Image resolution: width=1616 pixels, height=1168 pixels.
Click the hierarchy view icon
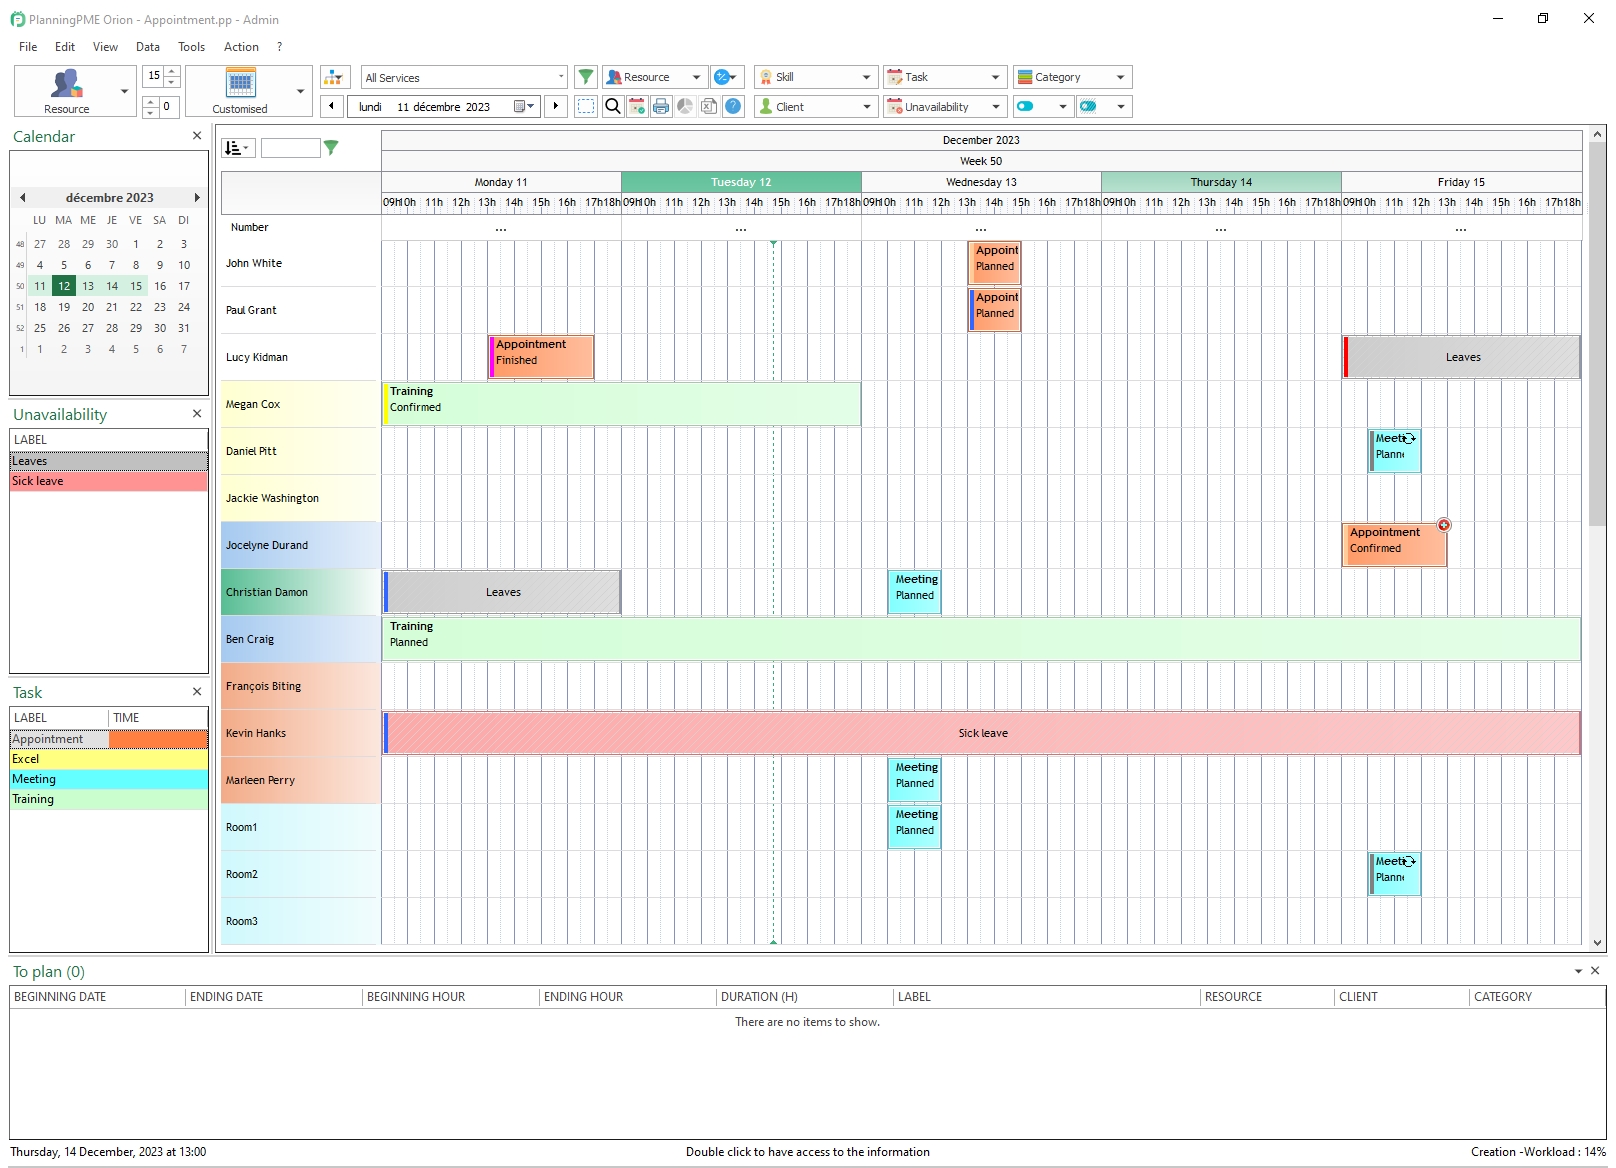coord(334,76)
